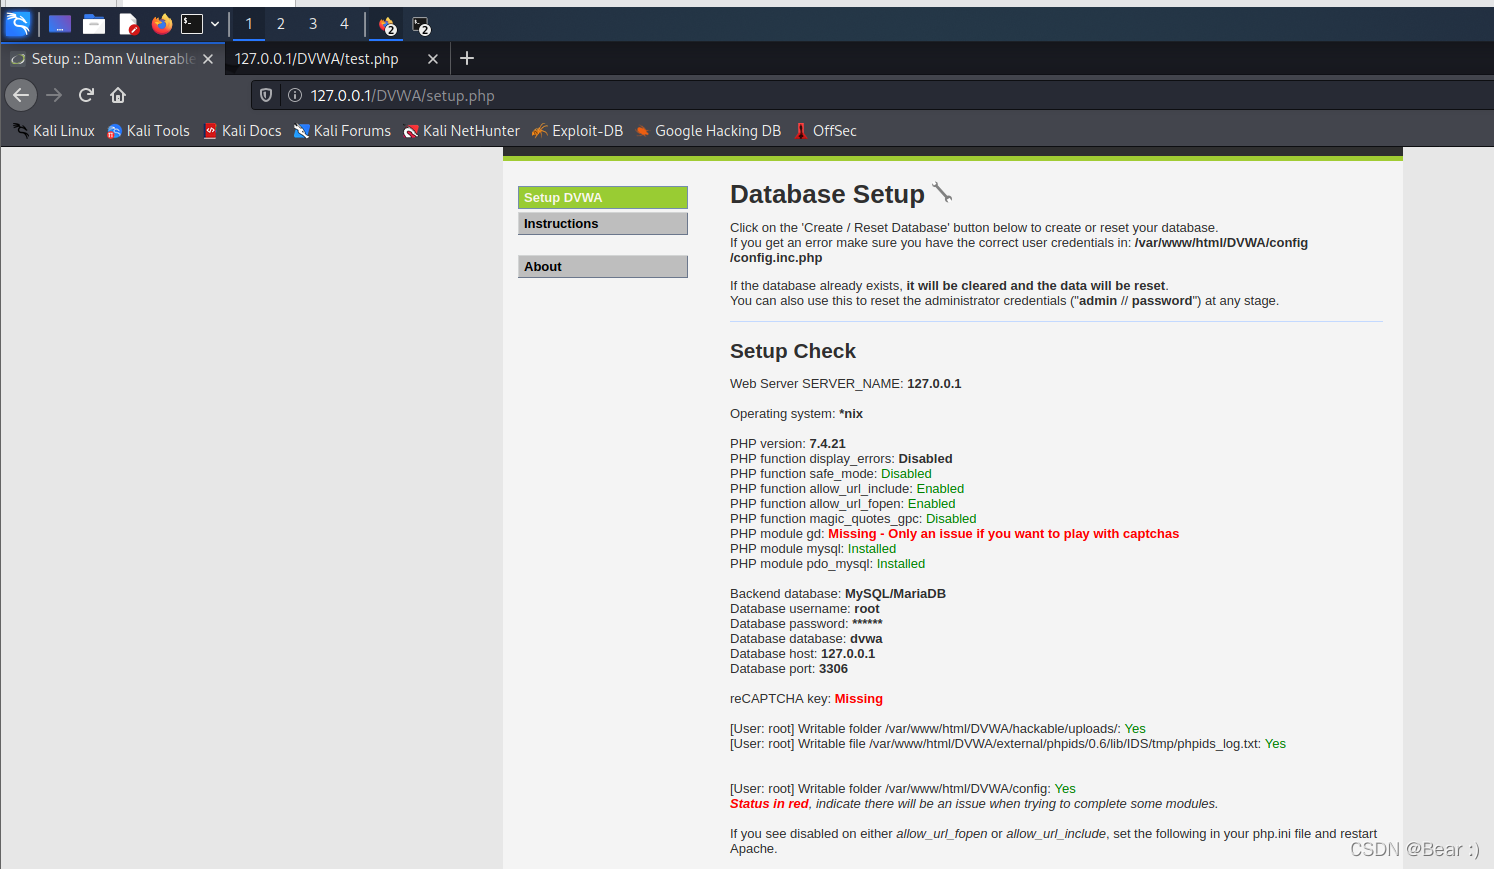The height and width of the screenshot is (869, 1494).
Task: Go forward to the next page
Action: (x=54, y=95)
